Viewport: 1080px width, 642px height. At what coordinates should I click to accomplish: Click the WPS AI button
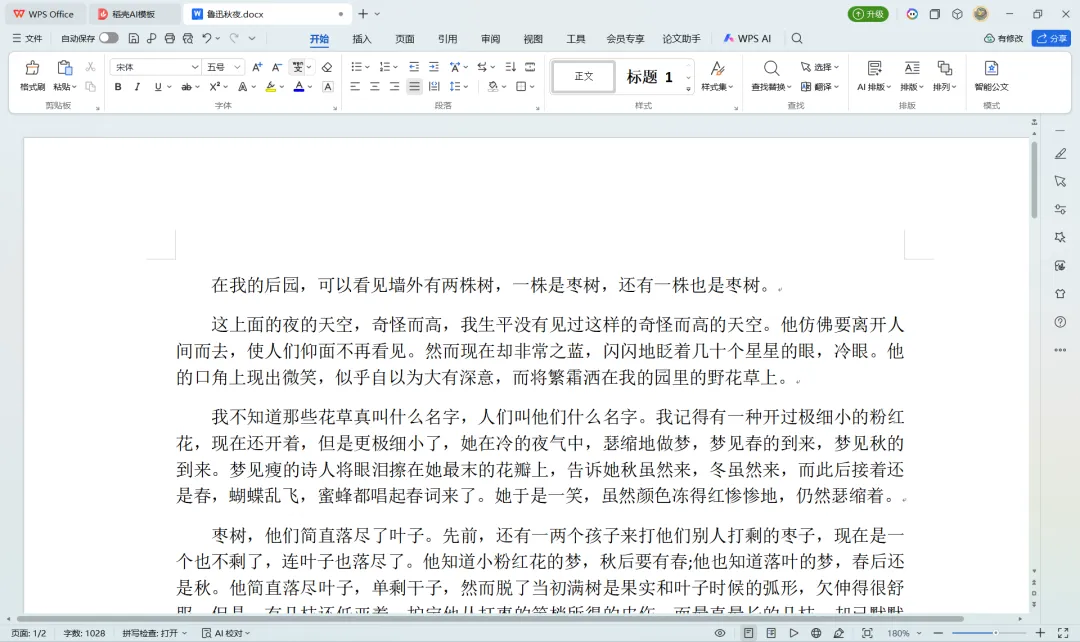pyautogui.click(x=747, y=39)
